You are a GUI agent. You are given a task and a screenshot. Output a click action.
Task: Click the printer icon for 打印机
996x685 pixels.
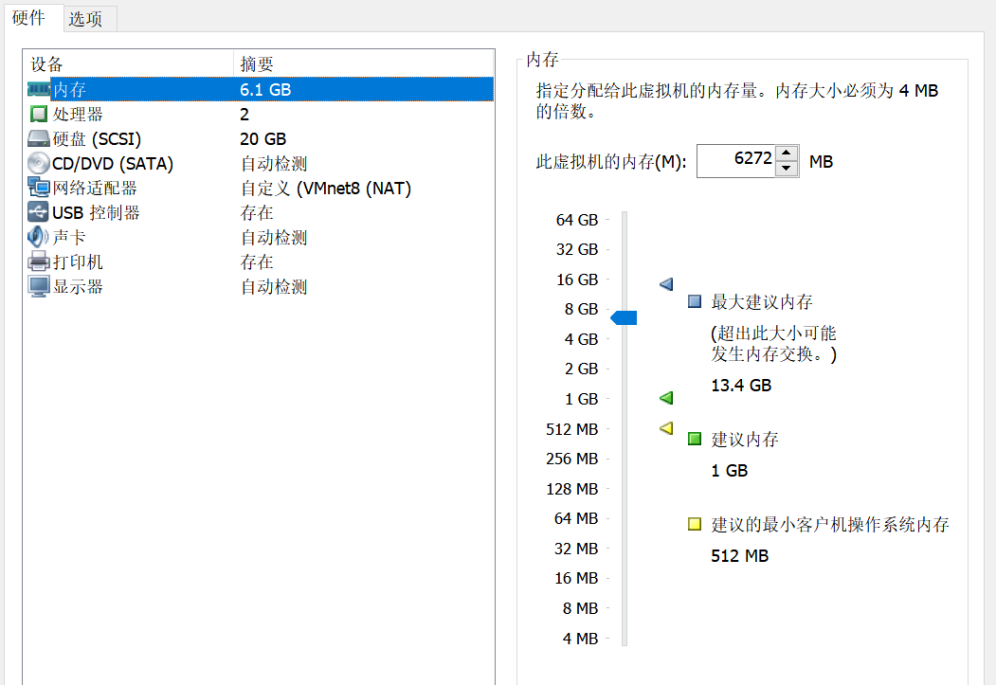pyautogui.click(x=38, y=262)
